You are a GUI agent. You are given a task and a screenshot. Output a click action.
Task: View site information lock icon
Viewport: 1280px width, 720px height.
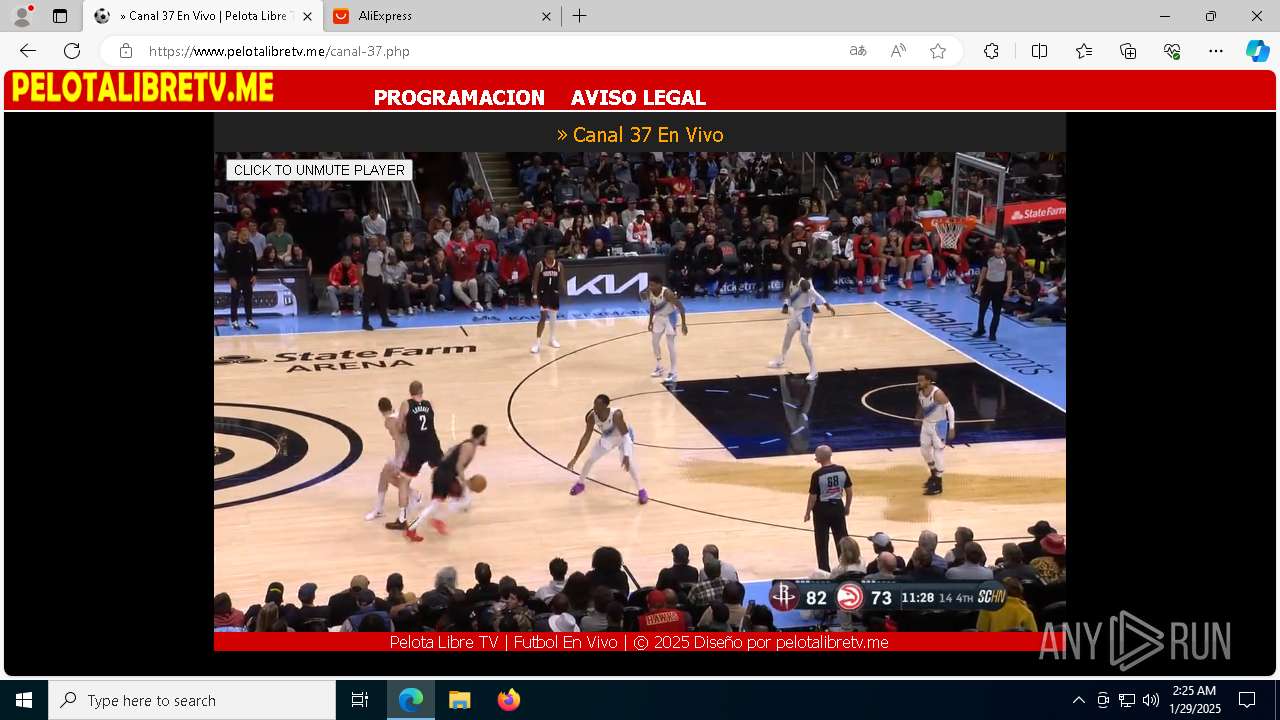point(126,51)
